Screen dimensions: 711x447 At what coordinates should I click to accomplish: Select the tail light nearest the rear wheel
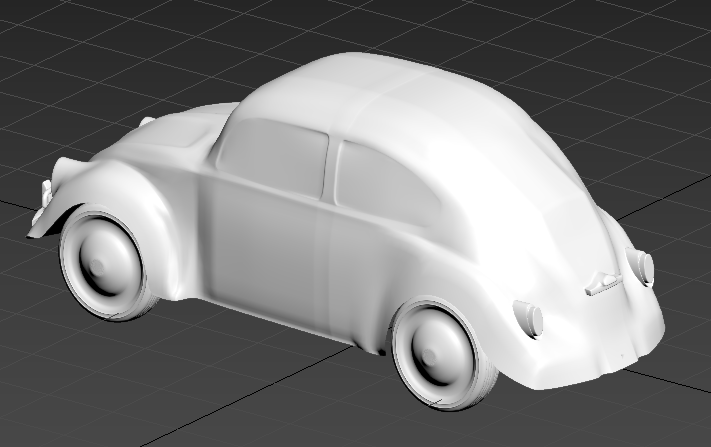point(529,319)
